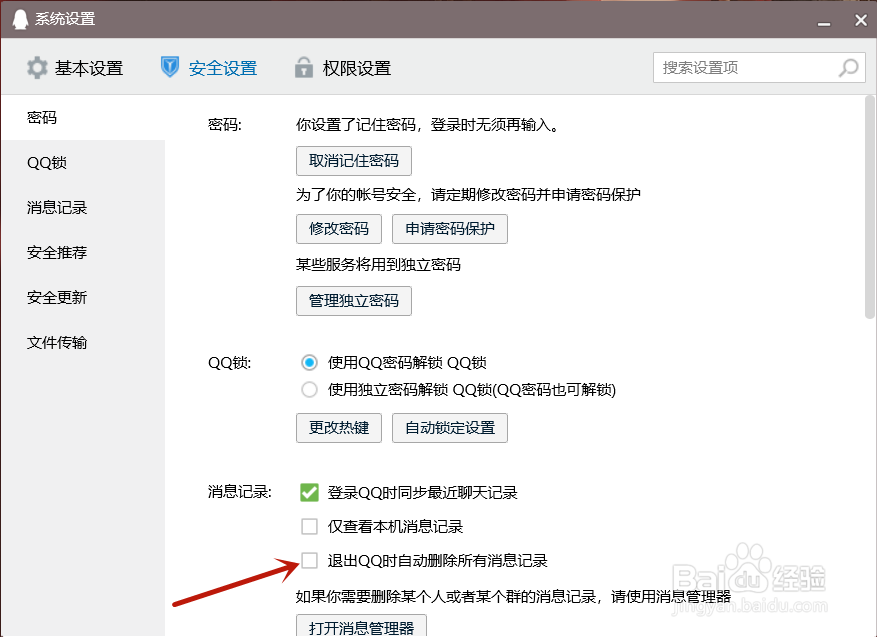Select 使用QQ密码解锁 QQ锁 option
This screenshot has height=637, width=877.
310,363
